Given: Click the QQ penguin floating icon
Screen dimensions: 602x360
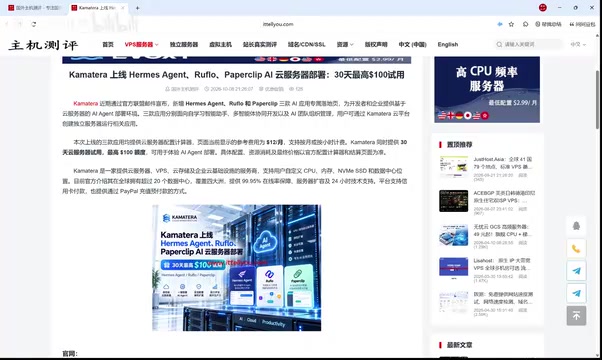Looking at the screenshot, I should [576, 226].
